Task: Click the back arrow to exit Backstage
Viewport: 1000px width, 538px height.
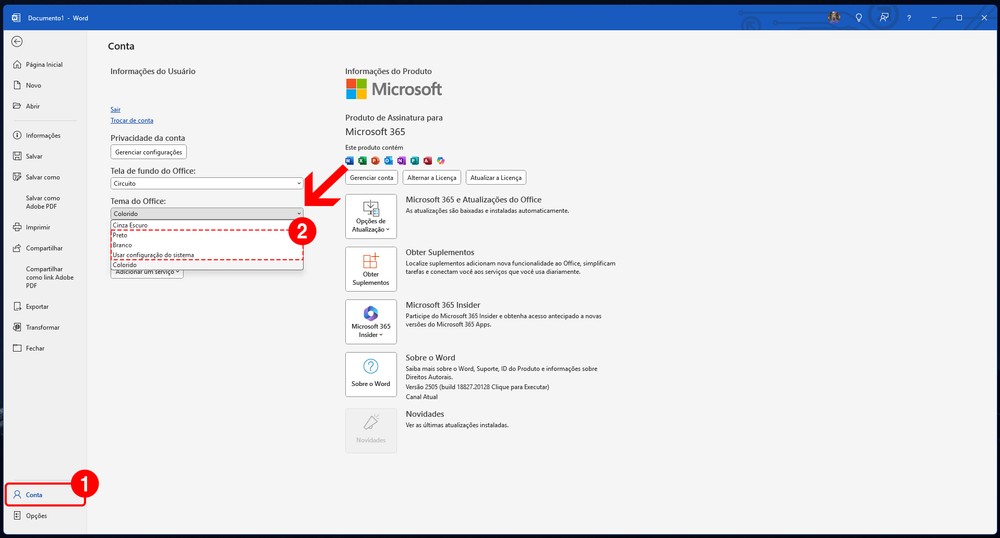Action: 17,41
